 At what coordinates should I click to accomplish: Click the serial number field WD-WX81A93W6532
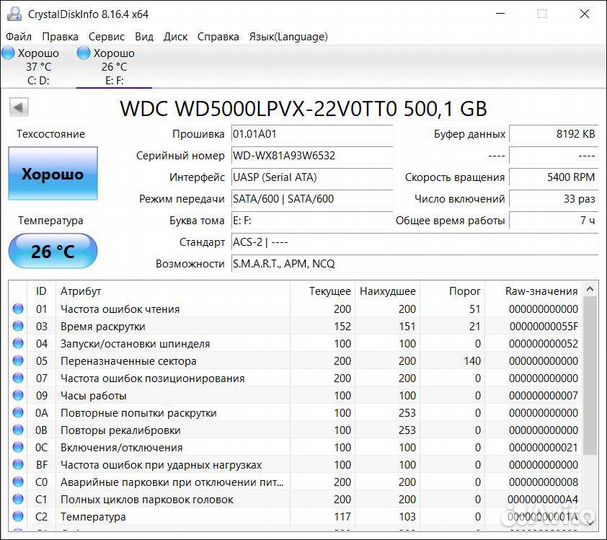[312, 156]
